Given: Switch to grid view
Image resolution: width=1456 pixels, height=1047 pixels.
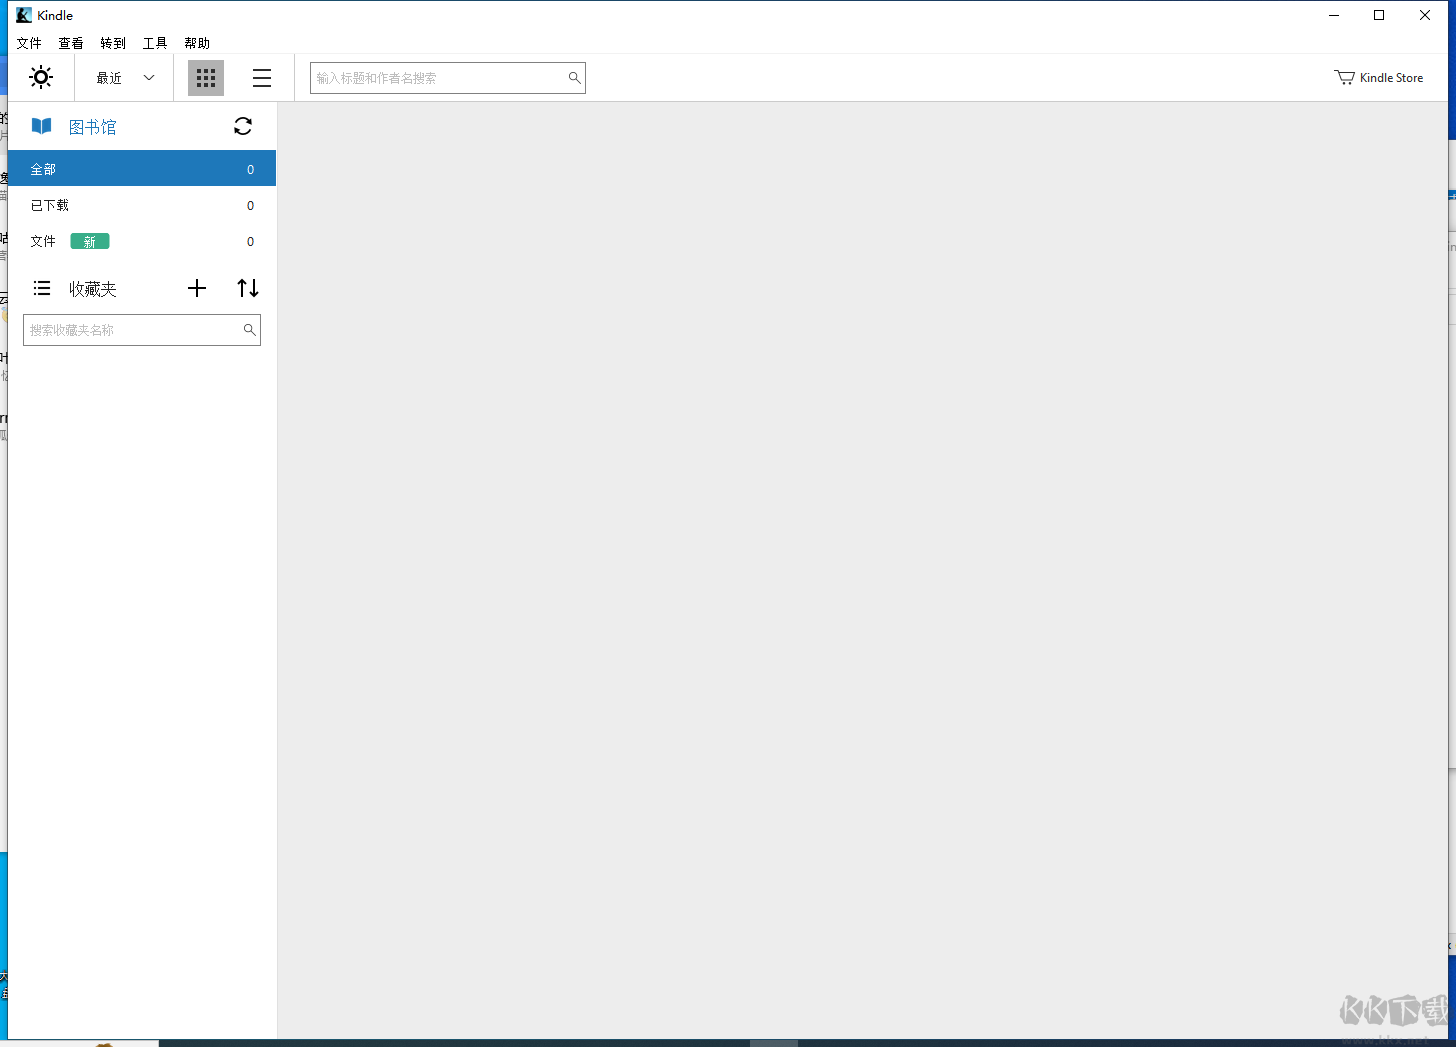Looking at the screenshot, I should click(x=206, y=78).
